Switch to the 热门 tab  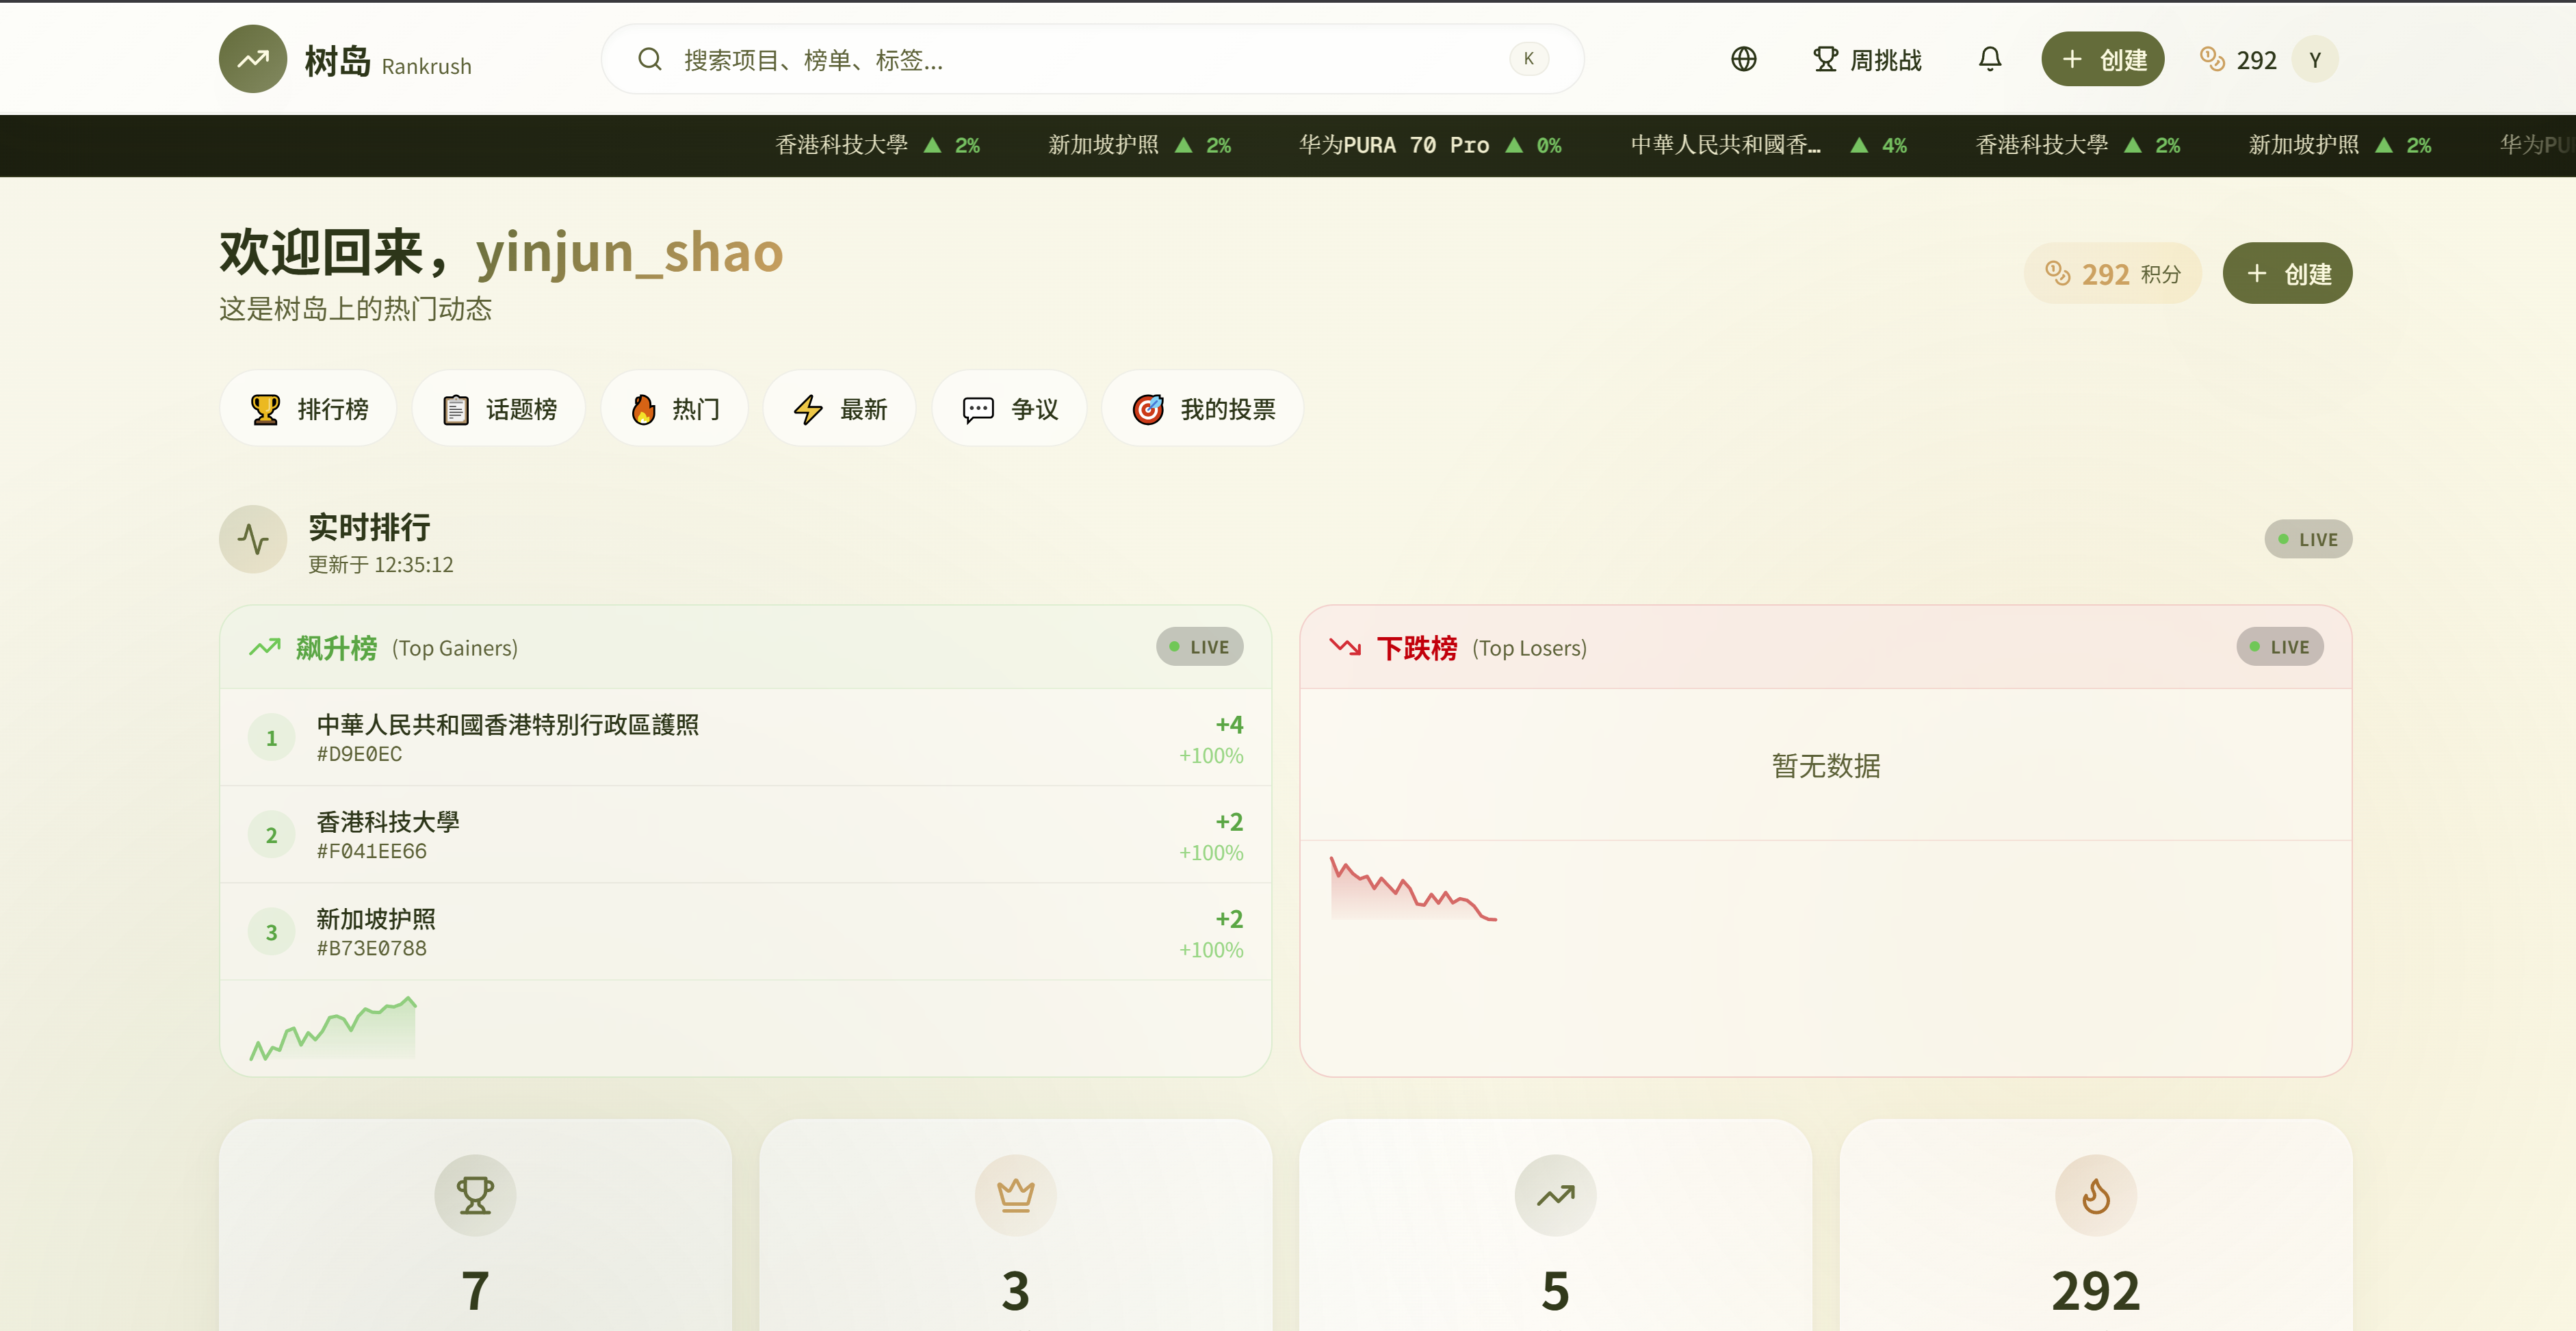click(675, 409)
